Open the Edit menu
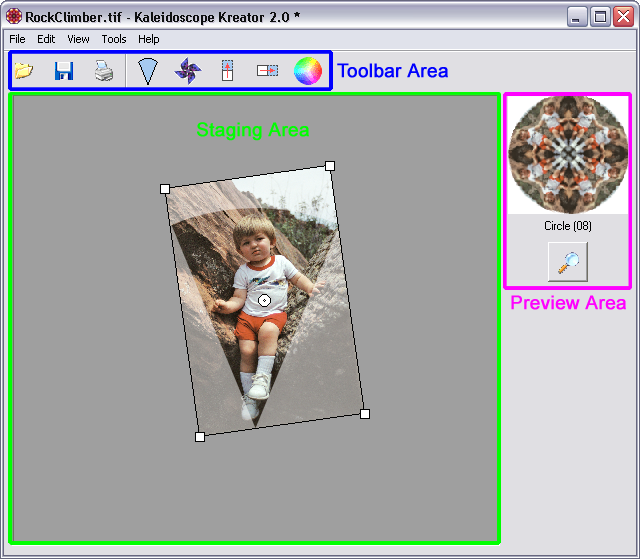Image resolution: width=640 pixels, height=559 pixels. pyautogui.click(x=46, y=39)
